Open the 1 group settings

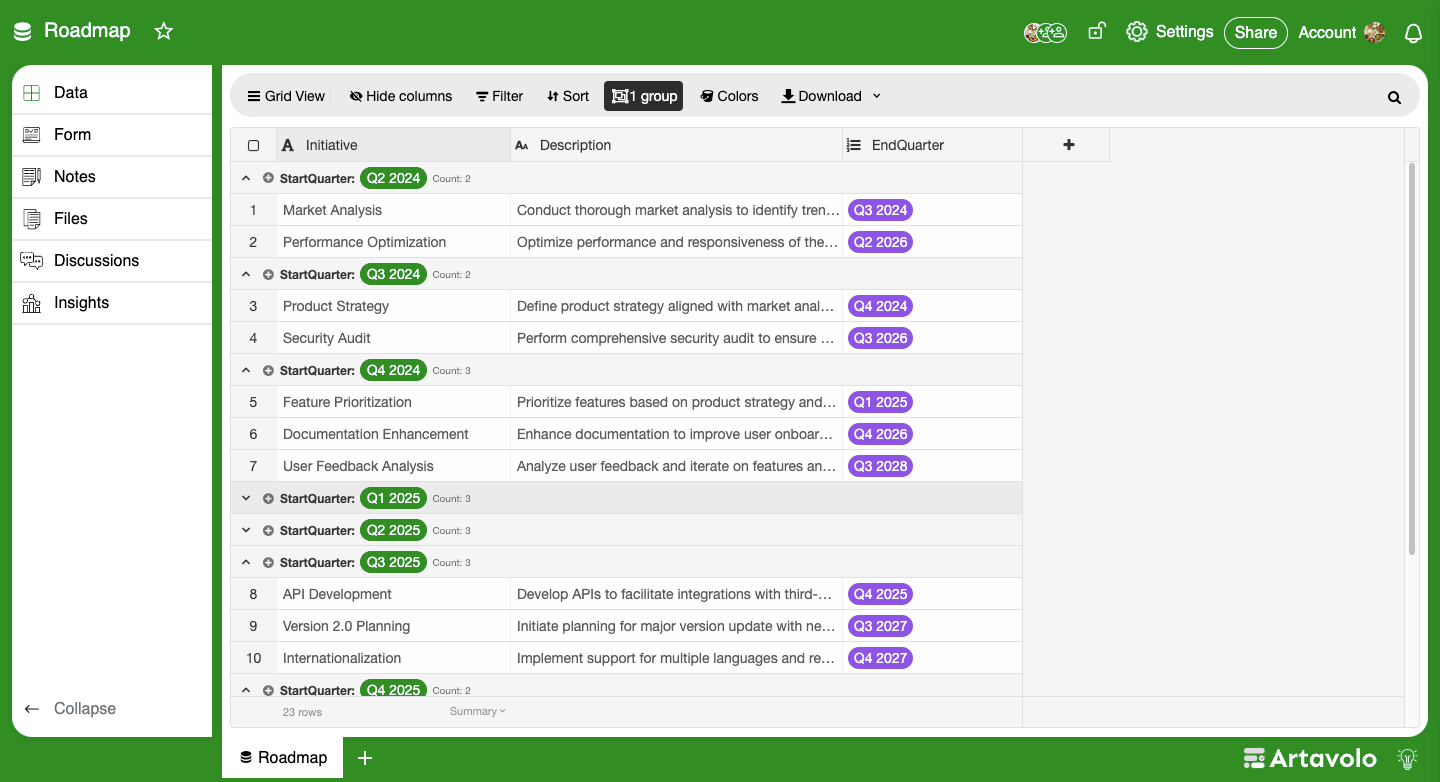(643, 95)
